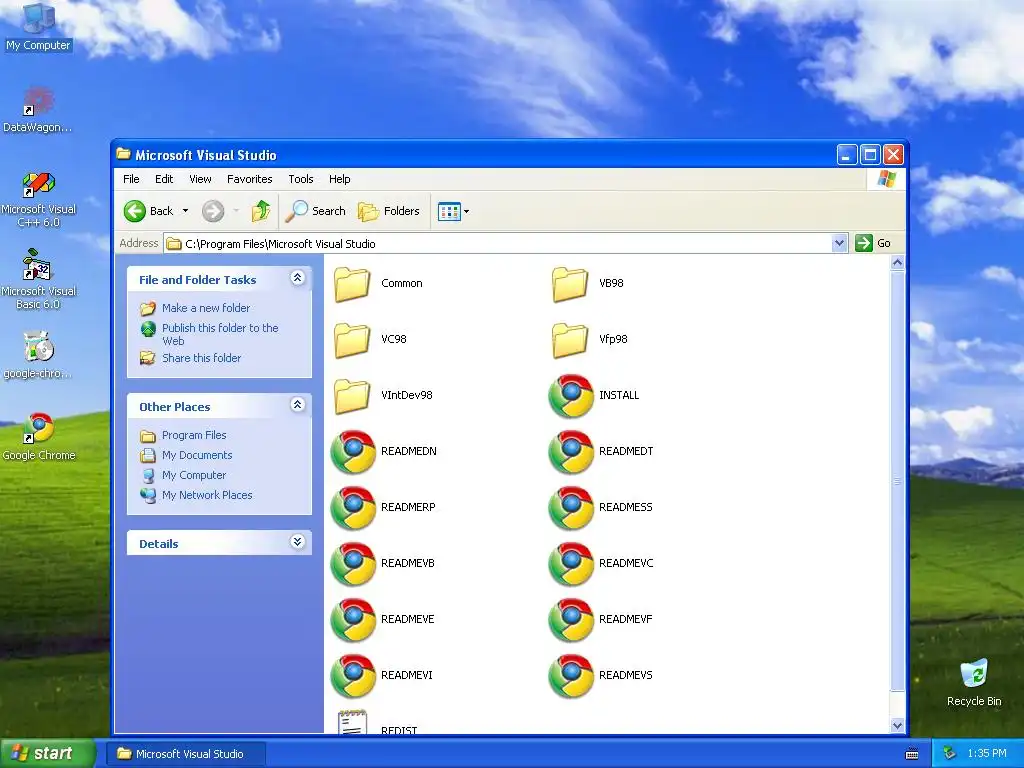1024x768 pixels.
Task: Select Google Chrome desktop shortcut
Action: (39, 436)
